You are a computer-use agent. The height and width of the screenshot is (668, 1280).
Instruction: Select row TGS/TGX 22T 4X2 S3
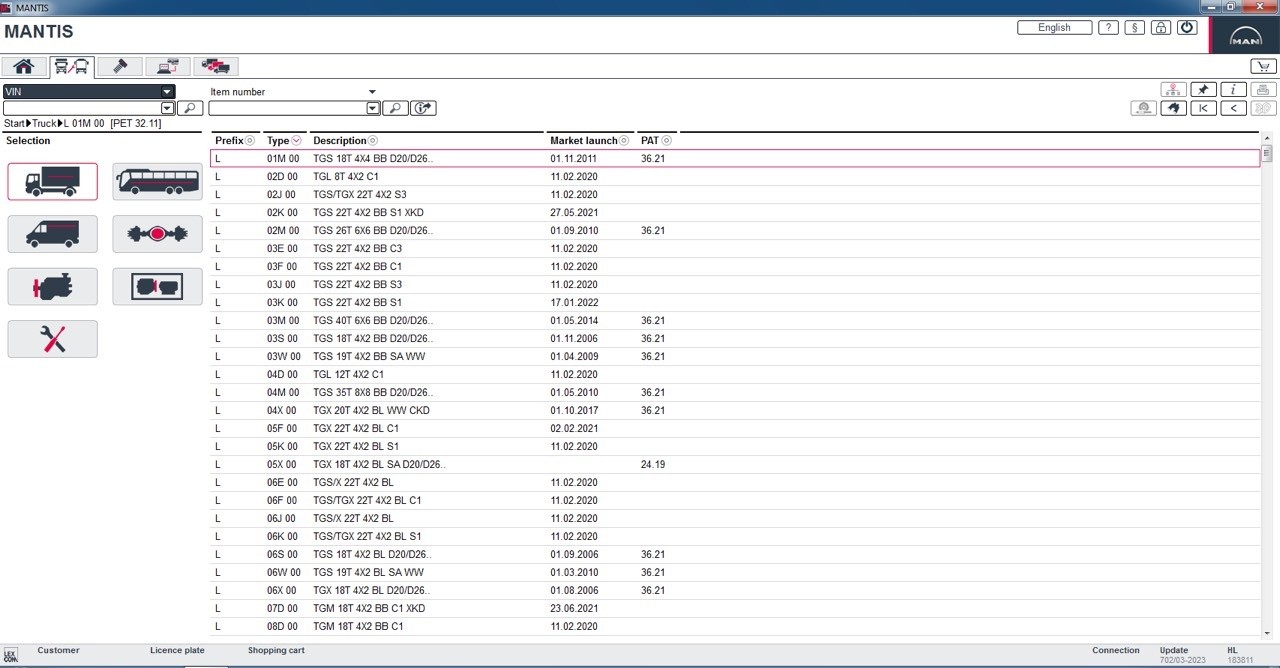(x=735, y=194)
